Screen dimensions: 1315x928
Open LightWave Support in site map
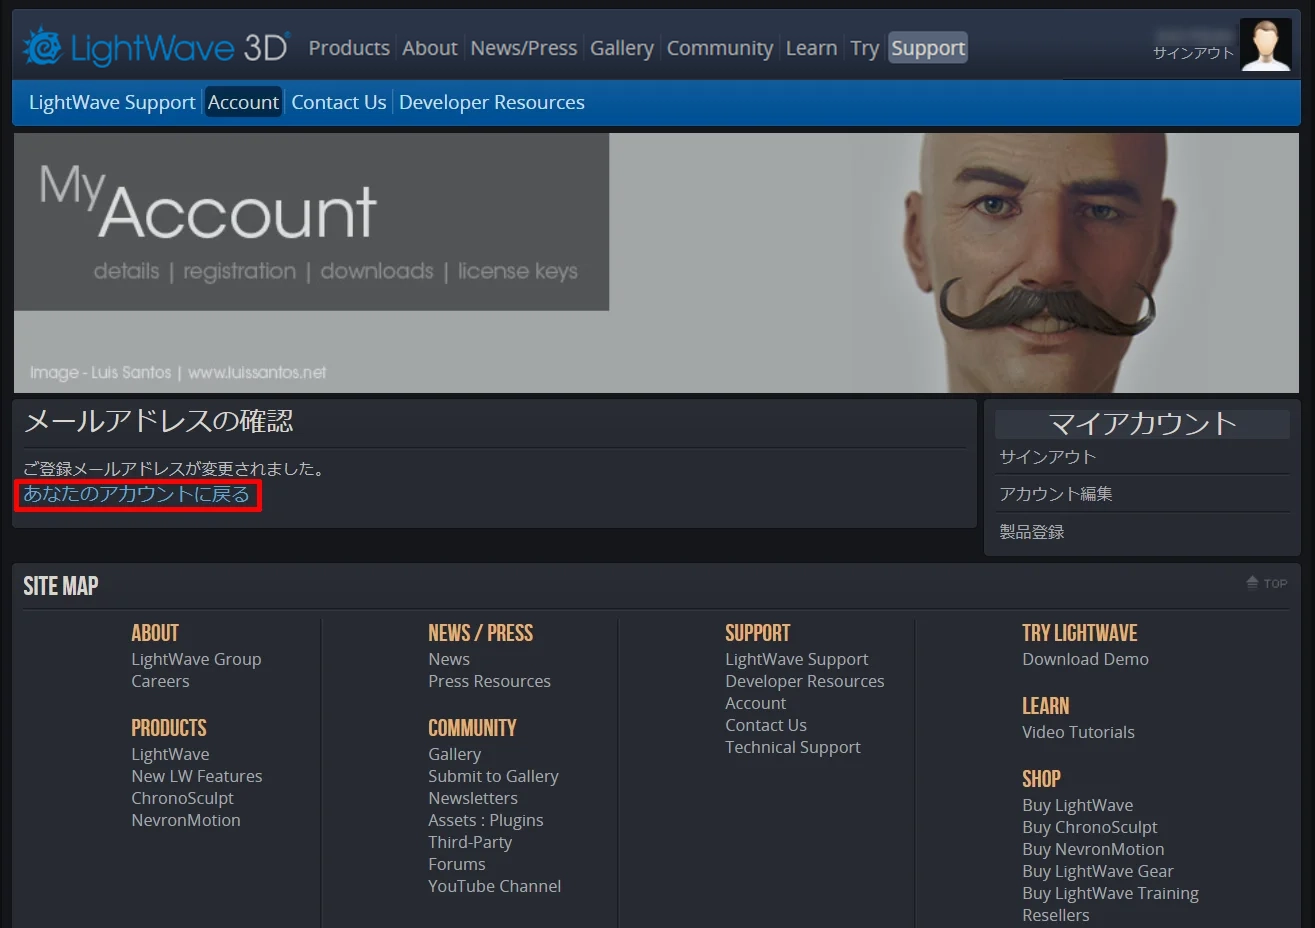point(797,659)
